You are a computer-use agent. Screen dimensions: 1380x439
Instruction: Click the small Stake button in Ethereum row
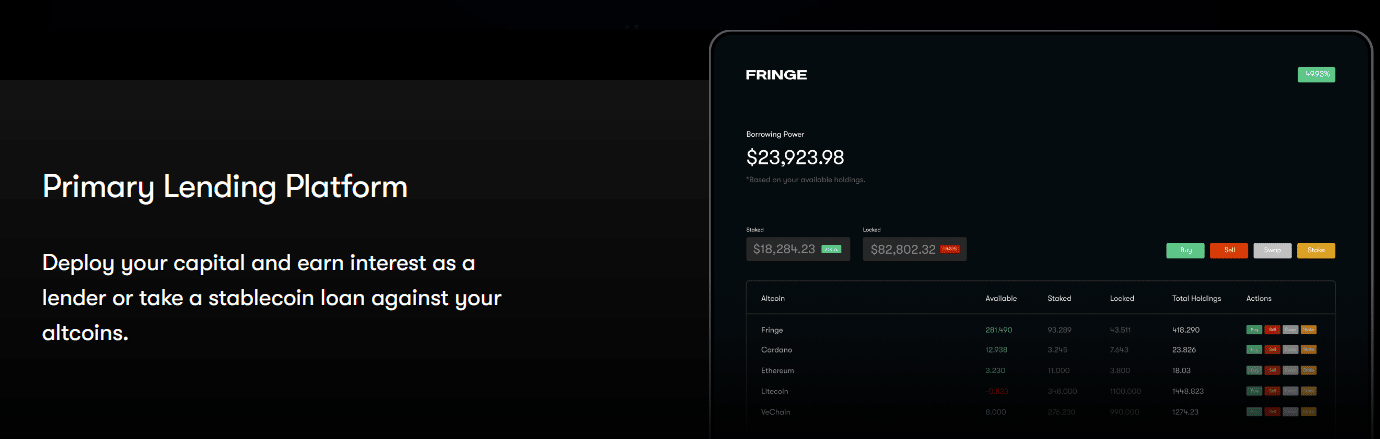point(1309,370)
